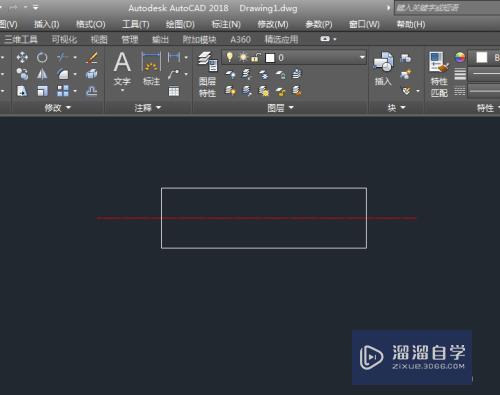Open the 工具(T) menu
The image size is (500, 395).
click(136, 24)
